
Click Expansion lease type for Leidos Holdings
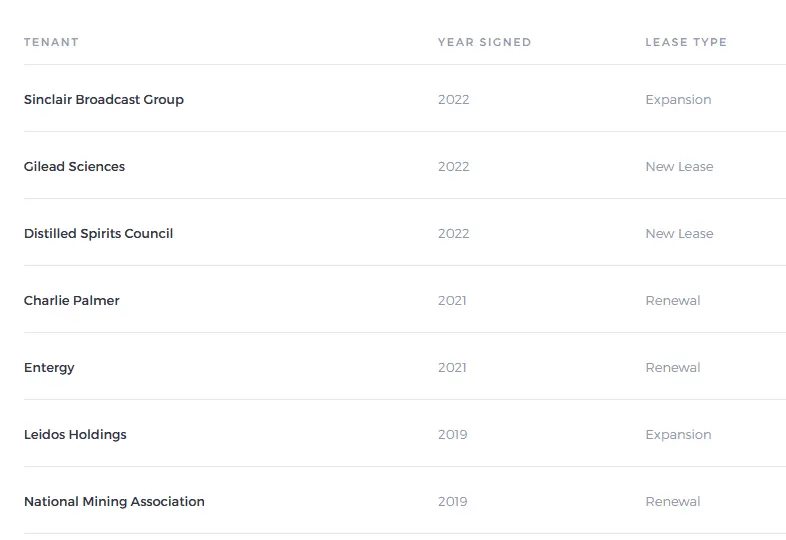[x=678, y=435]
